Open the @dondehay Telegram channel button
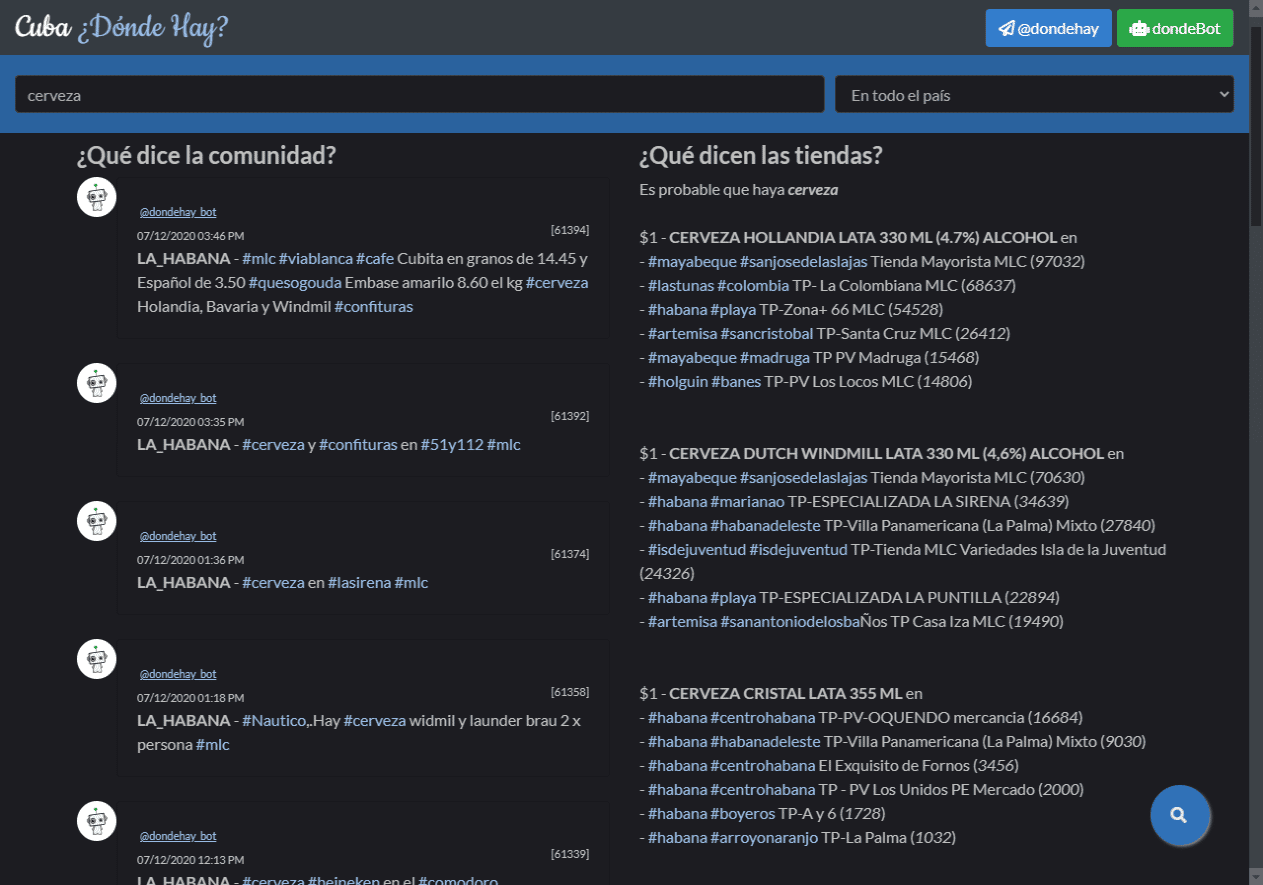The height and width of the screenshot is (885, 1263). [1048, 28]
